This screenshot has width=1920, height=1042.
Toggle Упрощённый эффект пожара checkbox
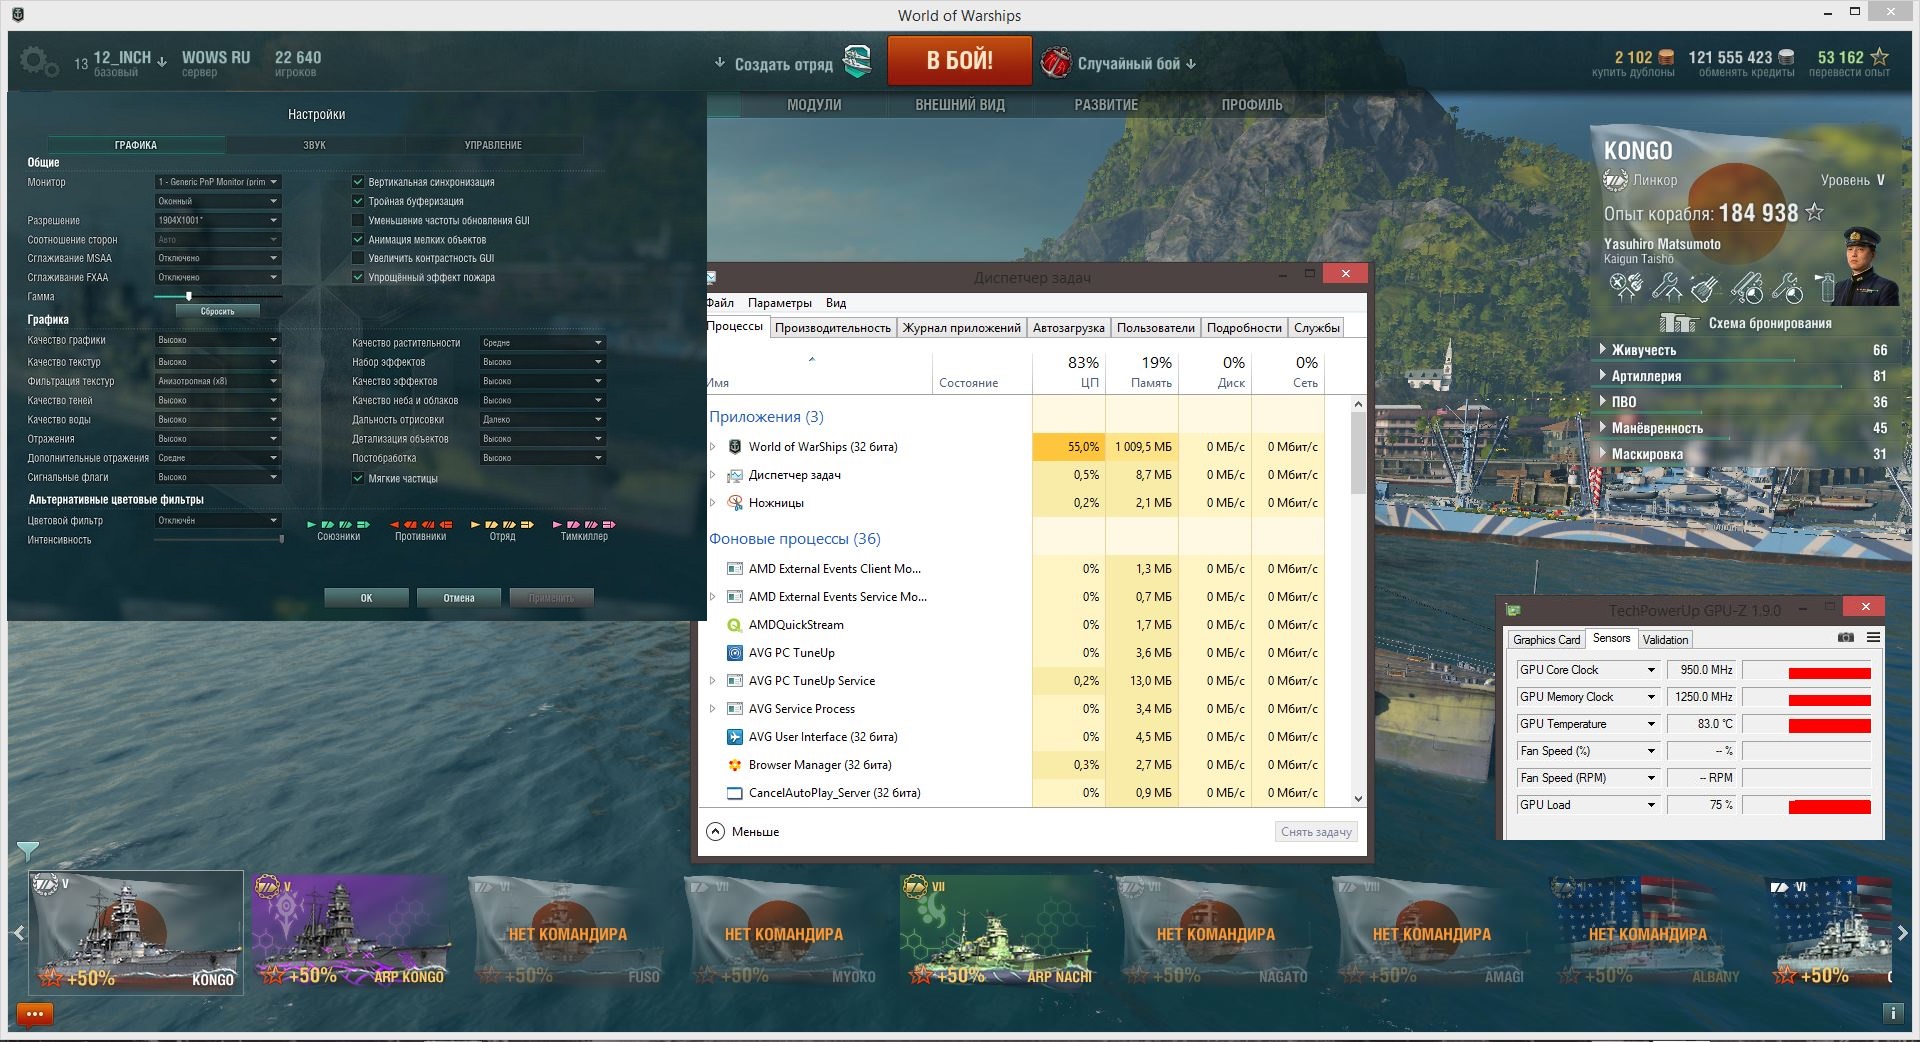click(x=358, y=277)
